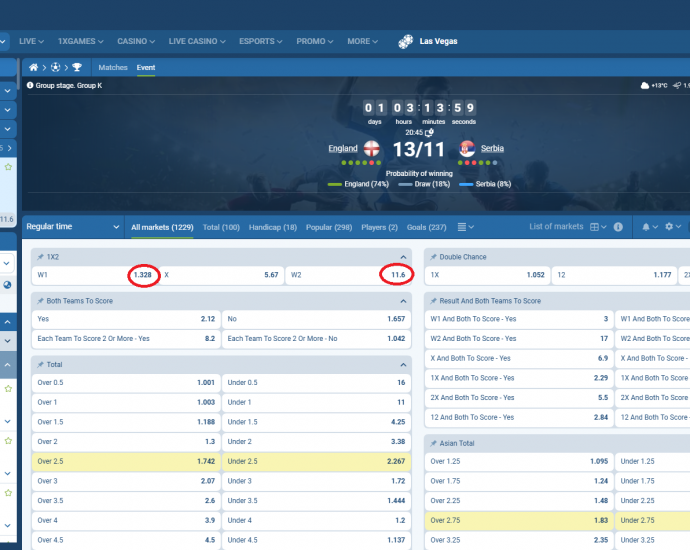Switch to the Goals (237) tab

pyautogui.click(x=426, y=227)
